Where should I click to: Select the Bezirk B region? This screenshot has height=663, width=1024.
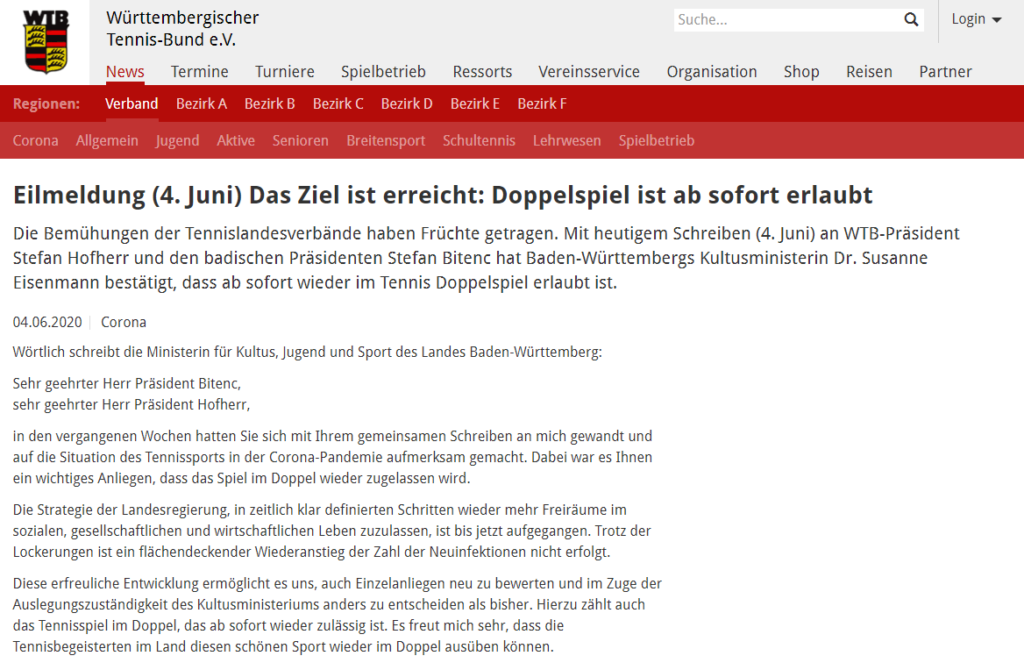coord(270,104)
